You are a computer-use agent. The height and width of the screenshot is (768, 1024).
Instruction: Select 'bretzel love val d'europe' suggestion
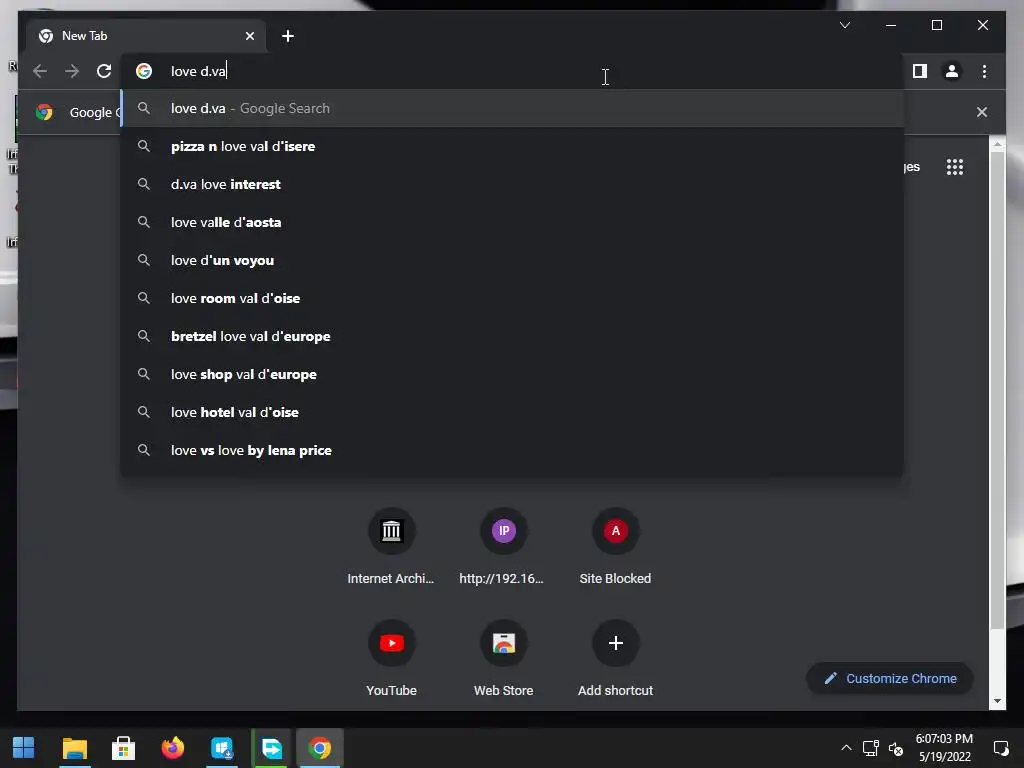(x=513, y=336)
